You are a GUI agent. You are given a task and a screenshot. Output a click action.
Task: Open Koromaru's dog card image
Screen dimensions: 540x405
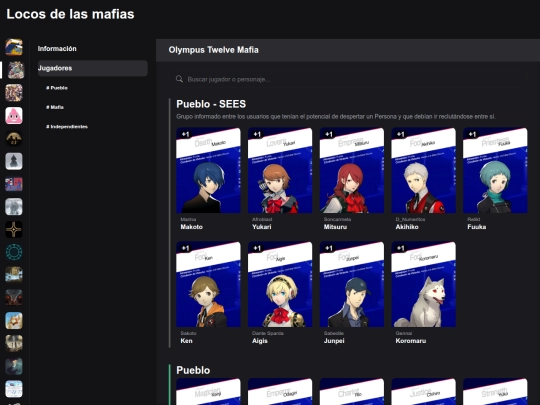[x=423, y=284]
